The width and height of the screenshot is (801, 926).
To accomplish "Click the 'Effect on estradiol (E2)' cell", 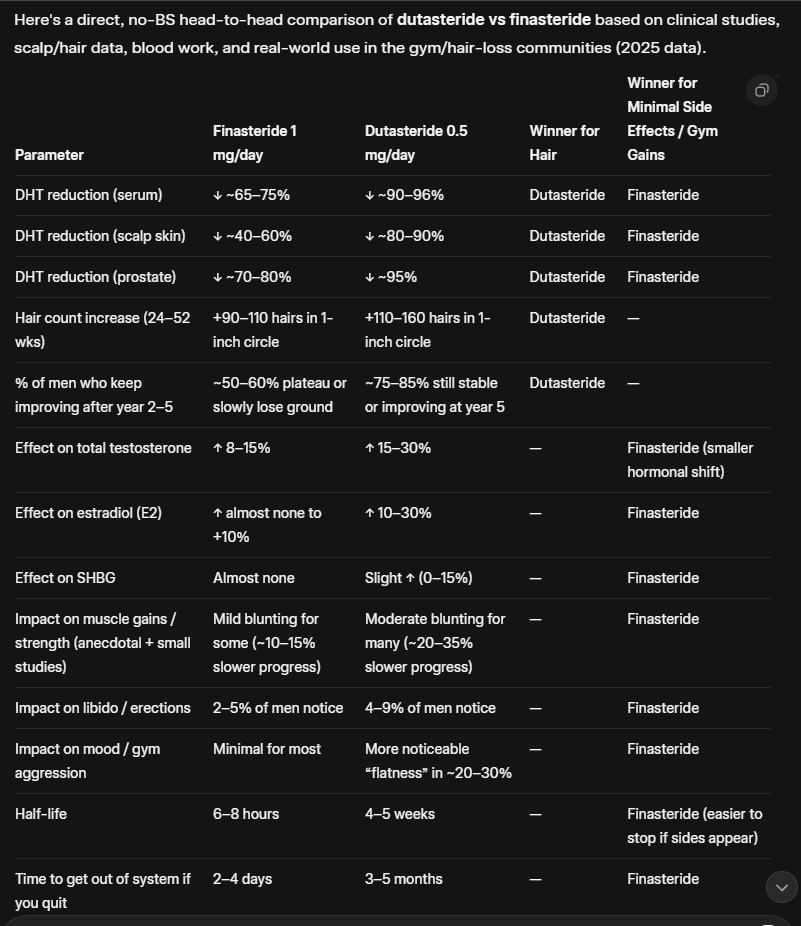I will pos(88,513).
